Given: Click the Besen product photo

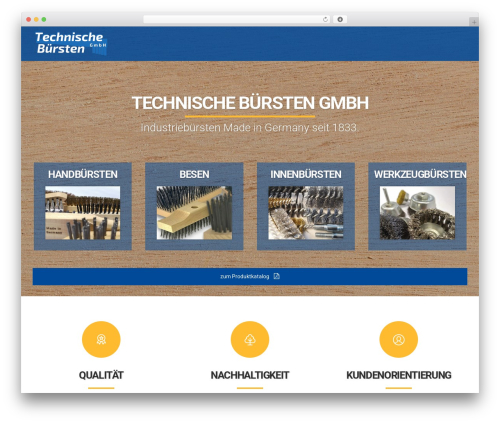Looking at the screenshot, I should [194, 213].
